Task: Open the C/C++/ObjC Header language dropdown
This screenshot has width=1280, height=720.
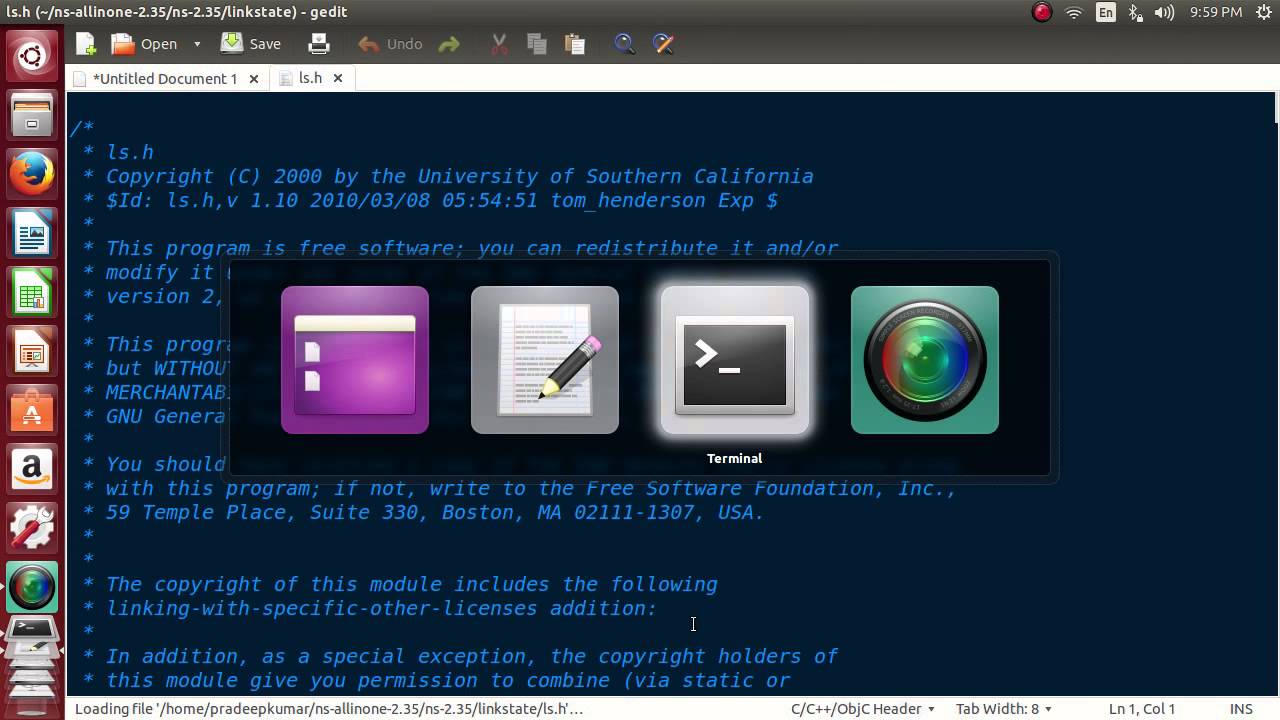Action: (x=863, y=708)
